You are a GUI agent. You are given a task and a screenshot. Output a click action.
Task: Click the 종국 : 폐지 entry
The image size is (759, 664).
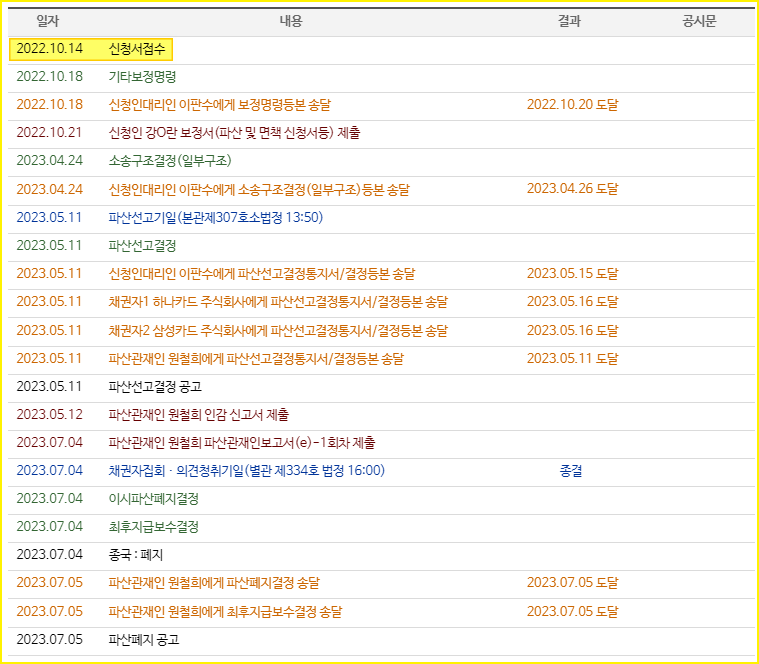[136, 555]
